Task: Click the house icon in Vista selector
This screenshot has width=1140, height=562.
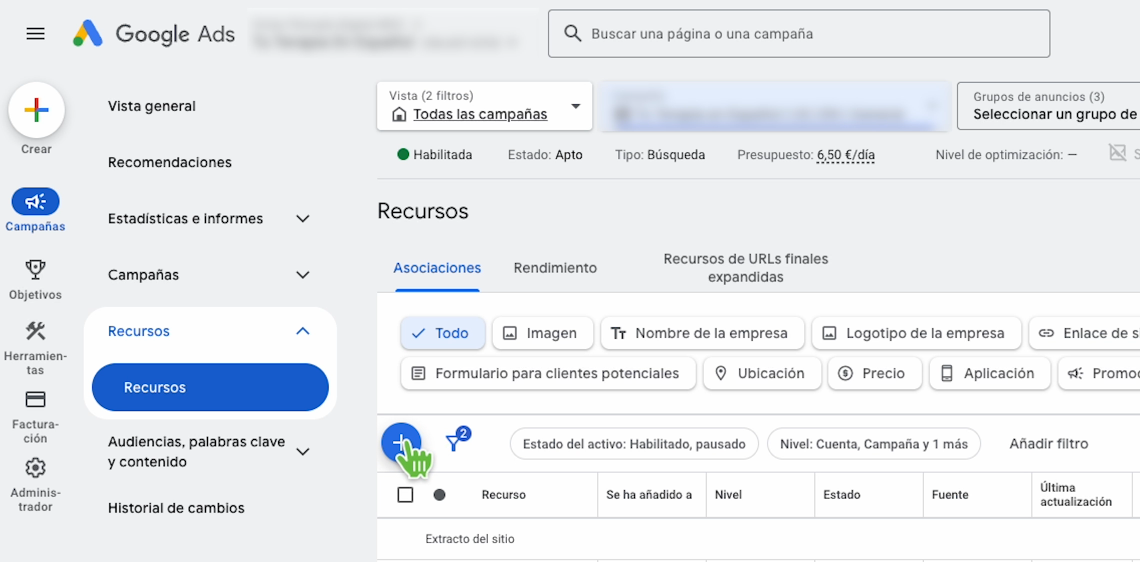Action: [399, 115]
